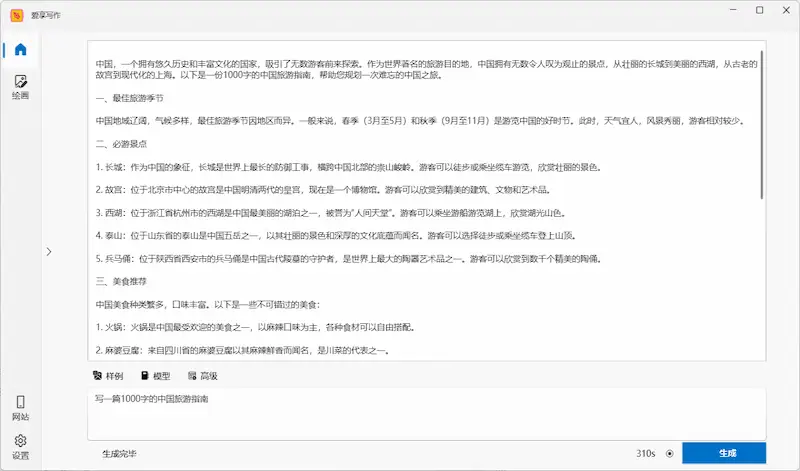This screenshot has height=471, width=800.
Task: Click the line starting 3. 西湖
Action: pos(331,213)
